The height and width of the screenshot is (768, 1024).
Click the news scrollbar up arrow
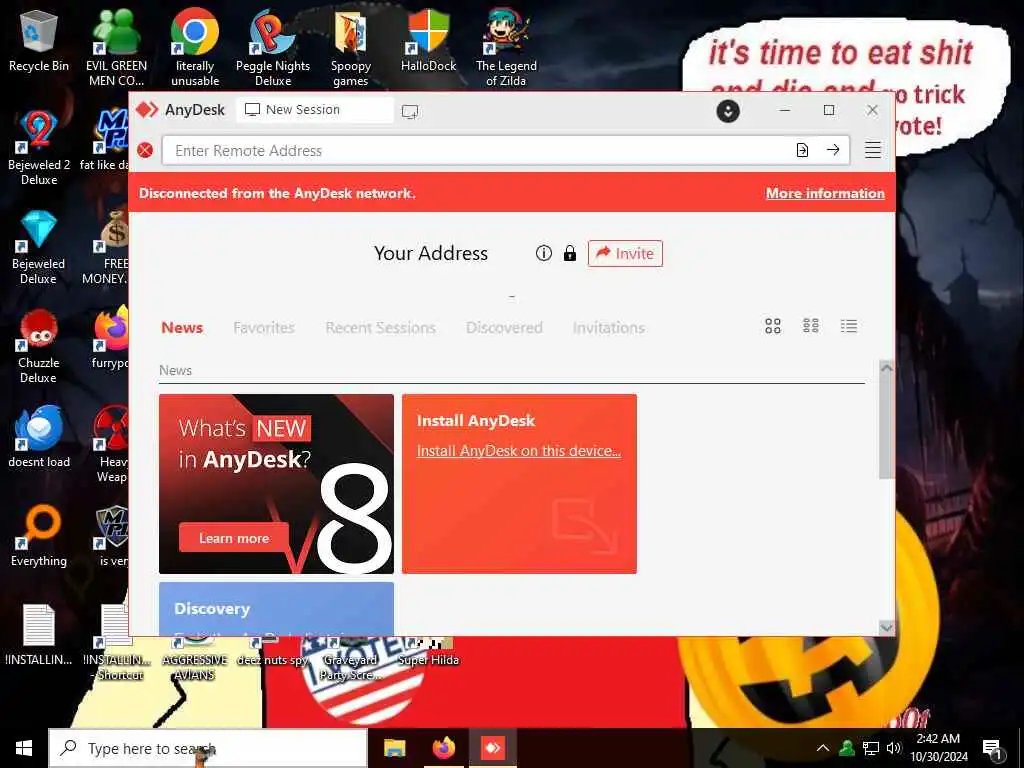(x=886, y=368)
